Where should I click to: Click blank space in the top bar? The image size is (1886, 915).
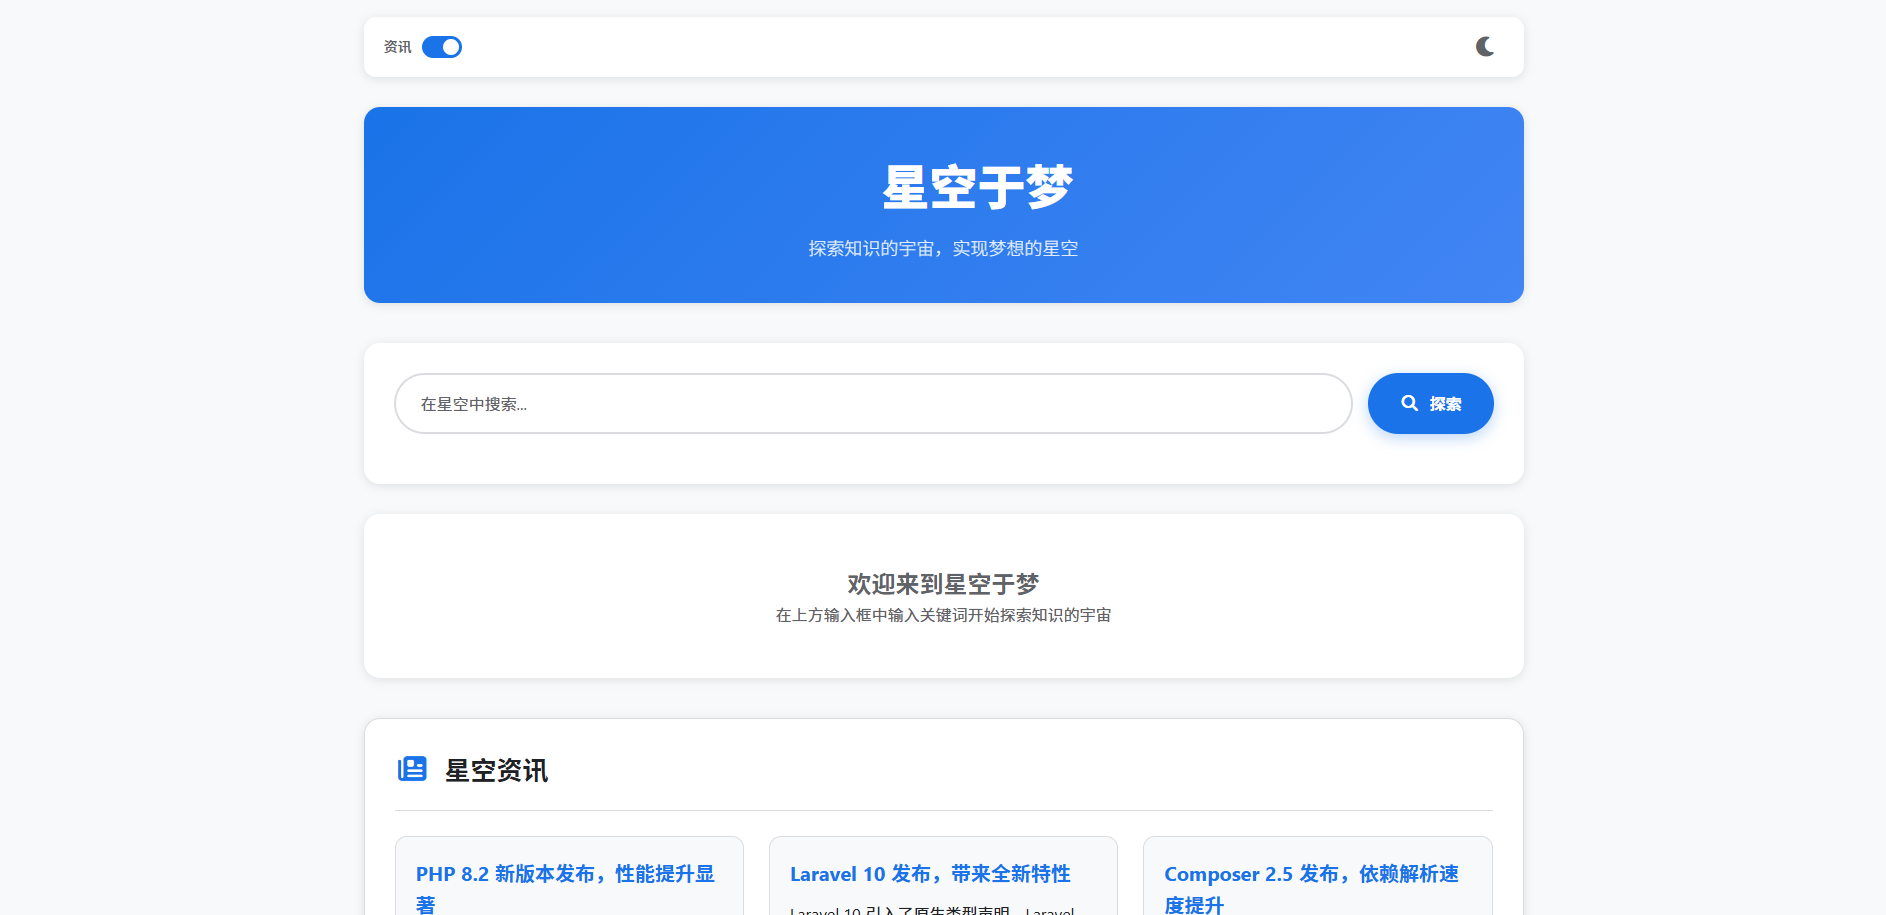tap(940, 47)
